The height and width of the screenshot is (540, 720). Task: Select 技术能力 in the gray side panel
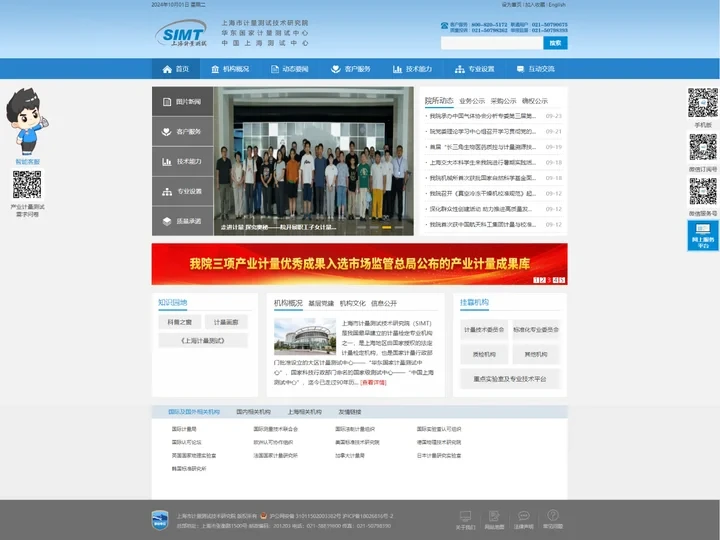[182, 161]
